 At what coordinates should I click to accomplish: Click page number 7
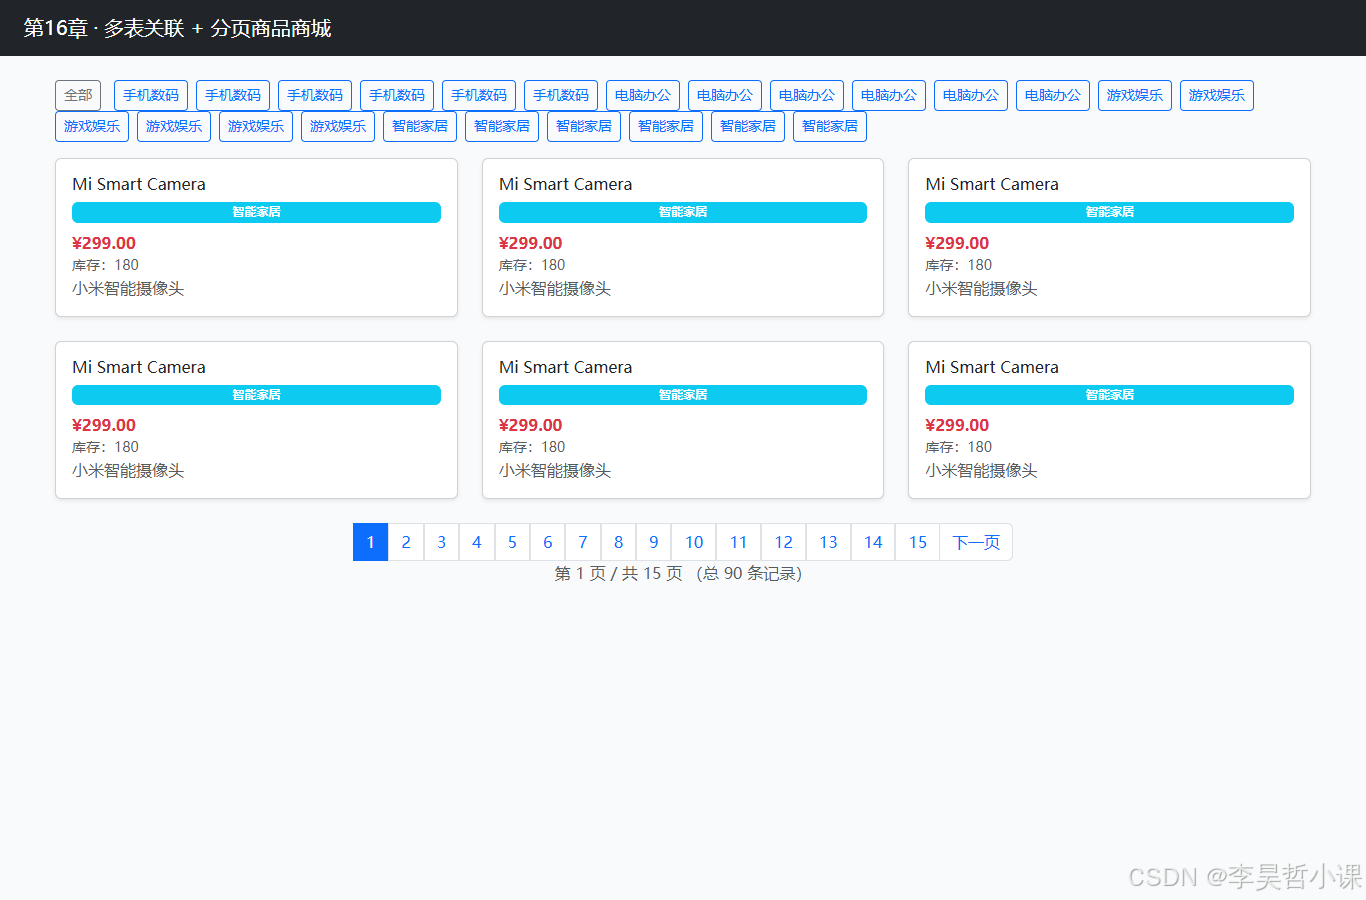tap(583, 542)
